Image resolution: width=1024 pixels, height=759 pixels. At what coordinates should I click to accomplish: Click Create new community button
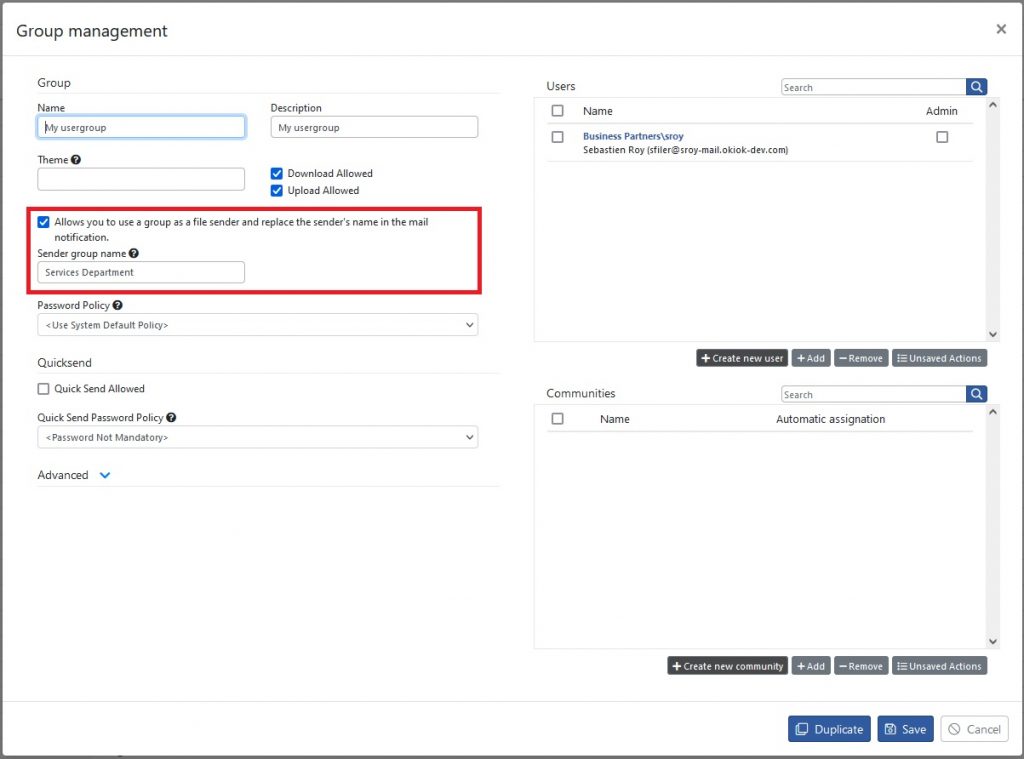pos(728,666)
